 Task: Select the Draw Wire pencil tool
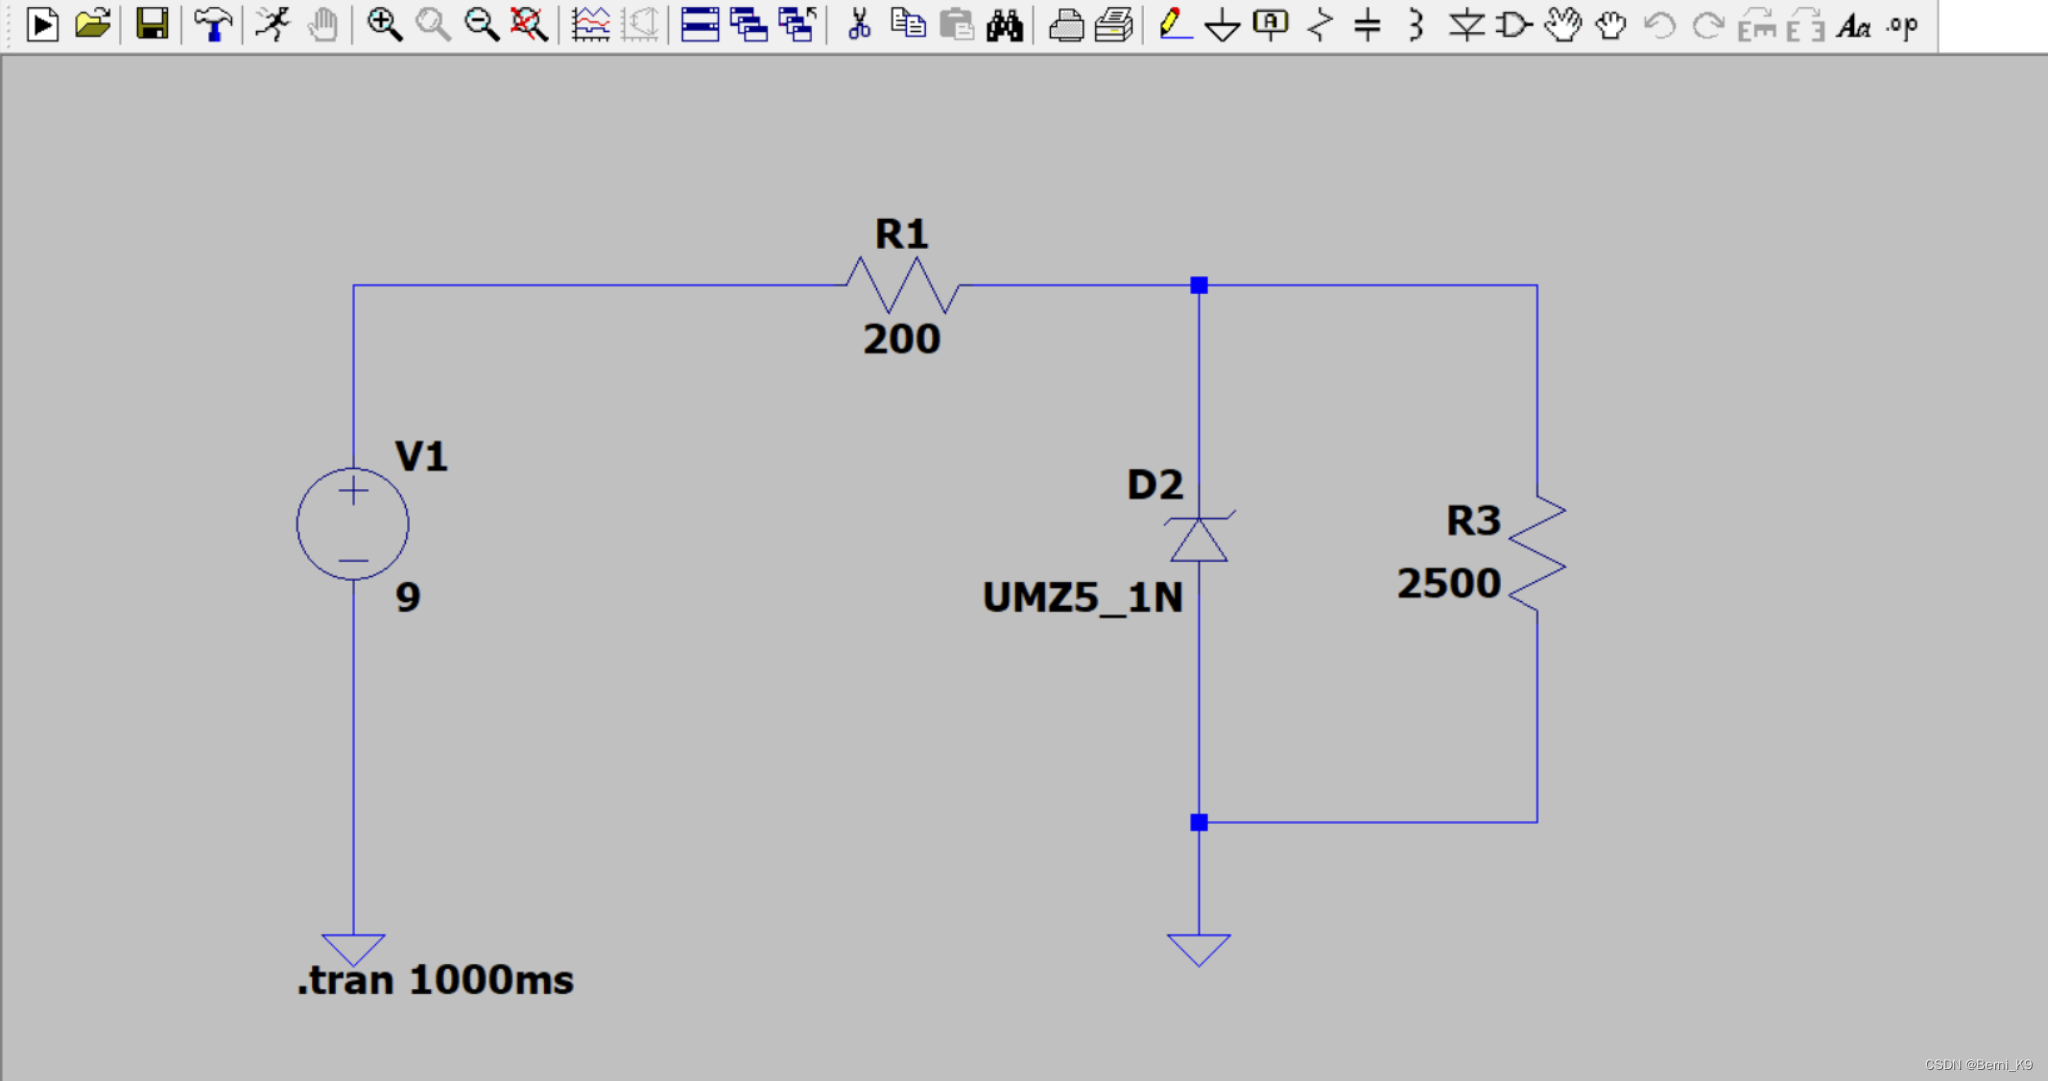click(1174, 24)
